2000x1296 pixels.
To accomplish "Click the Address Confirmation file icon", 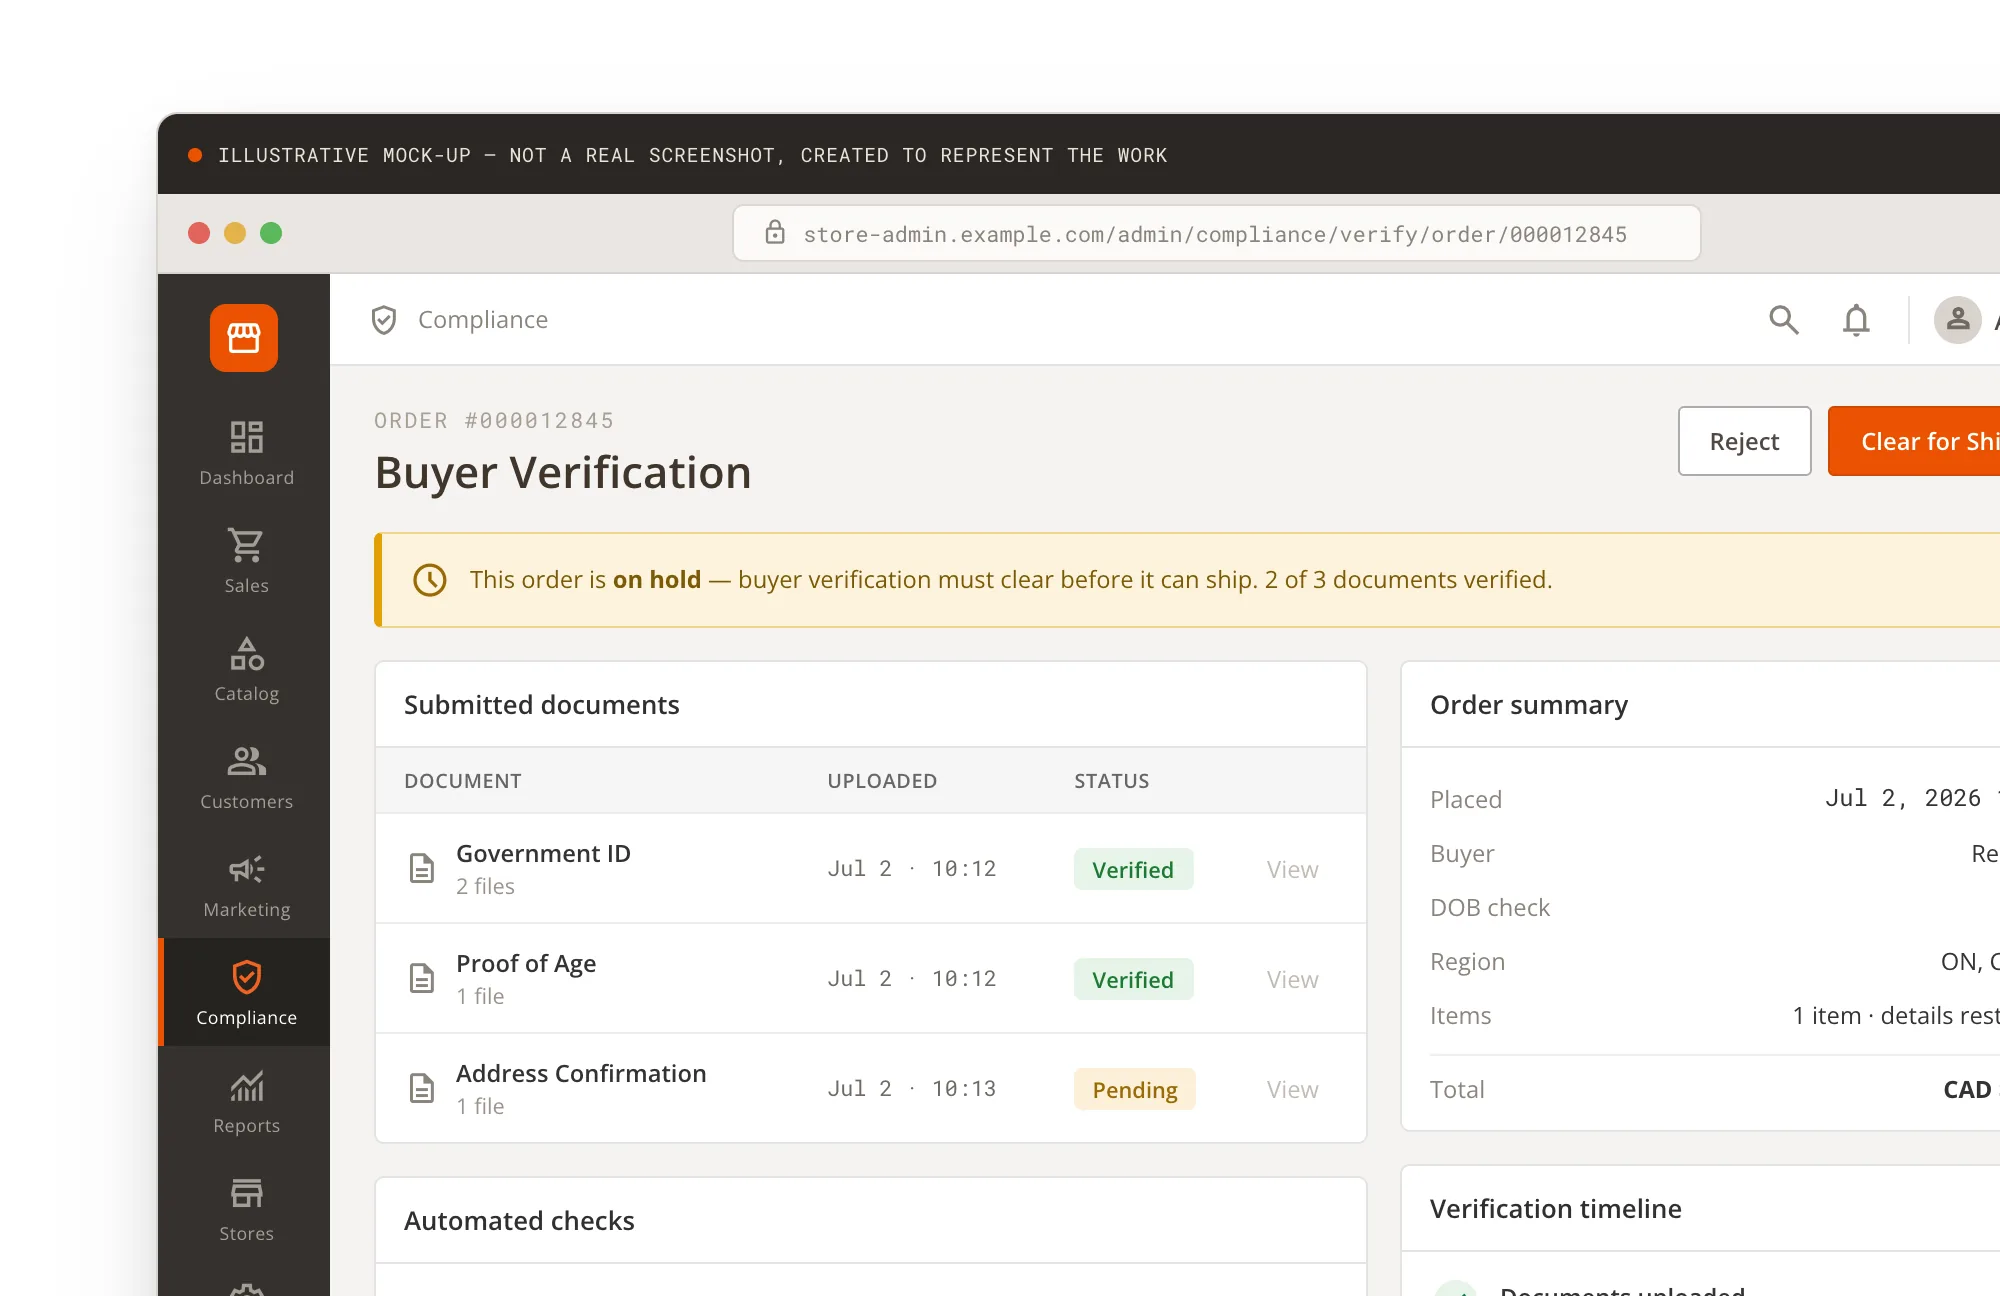I will click(x=422, y=1088).
